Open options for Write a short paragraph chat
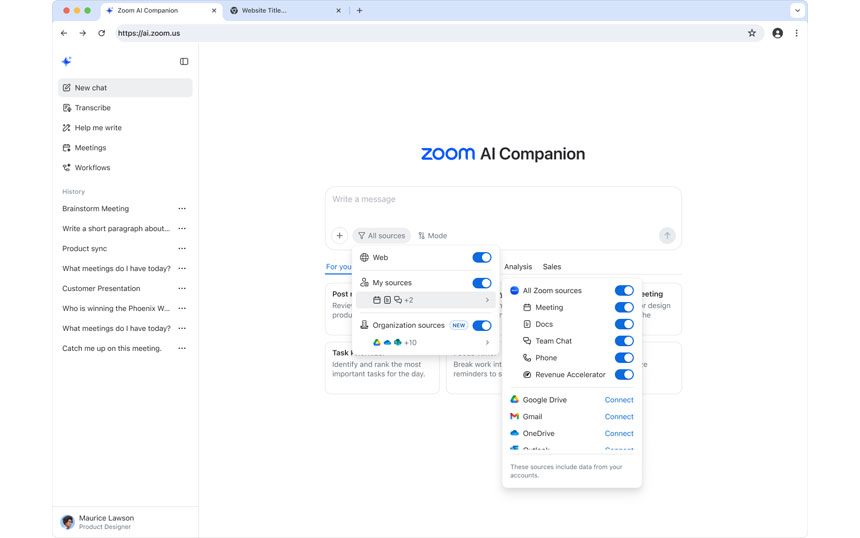The width and height of the screenshot is (860, 538). [182, 229]
